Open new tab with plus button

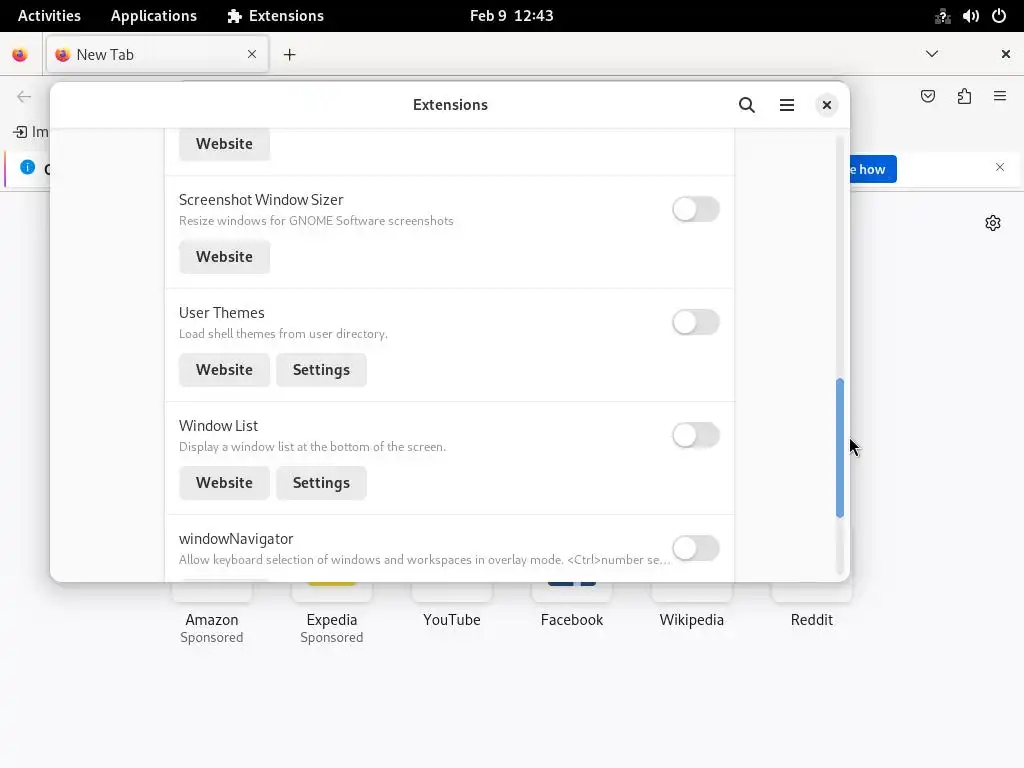pyautogui.click(x=289, y=54)
